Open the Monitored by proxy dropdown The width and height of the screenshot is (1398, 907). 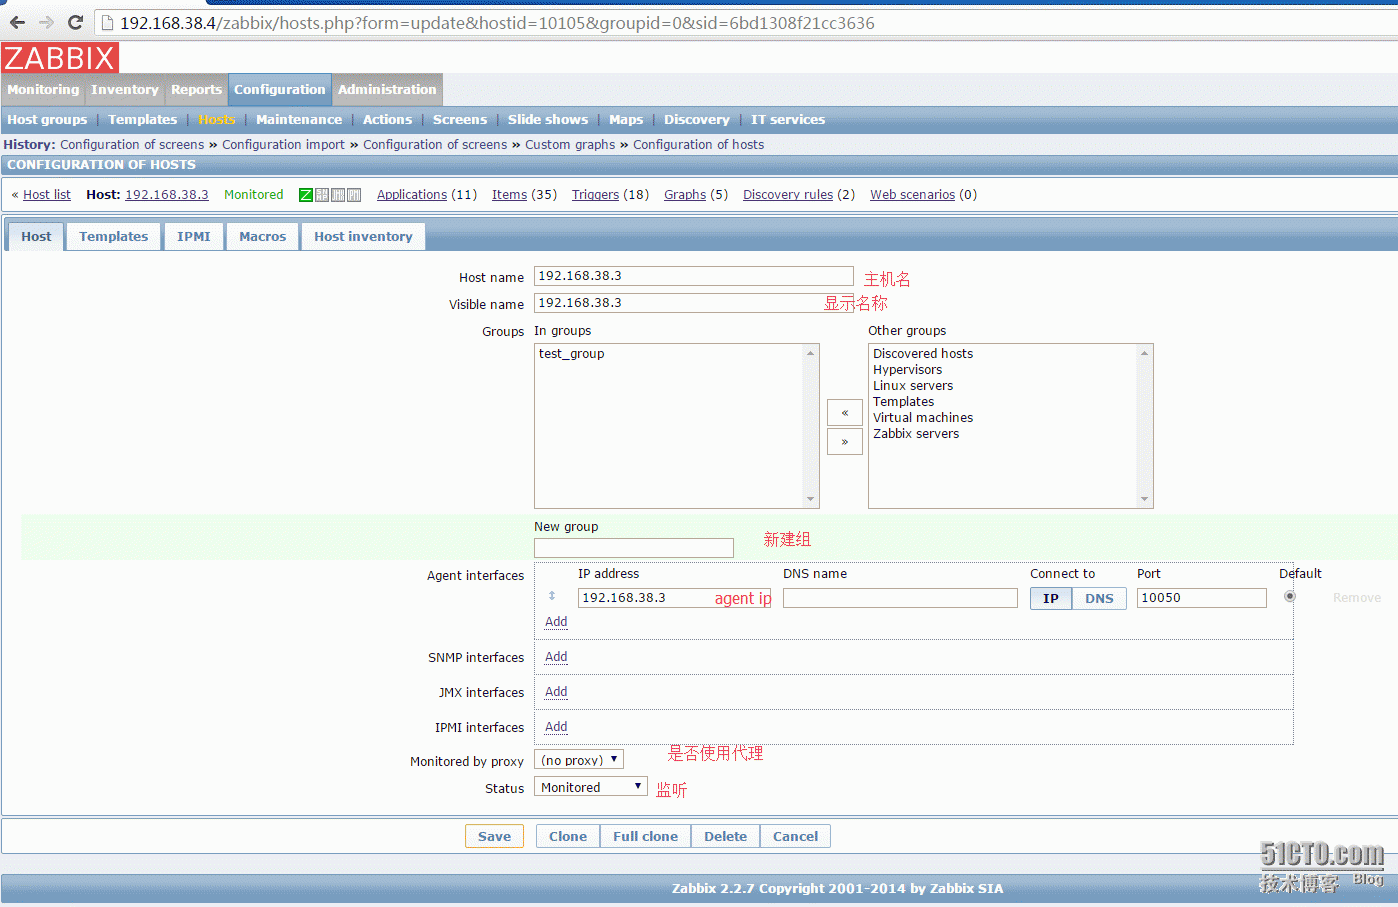tap(579, 760)
